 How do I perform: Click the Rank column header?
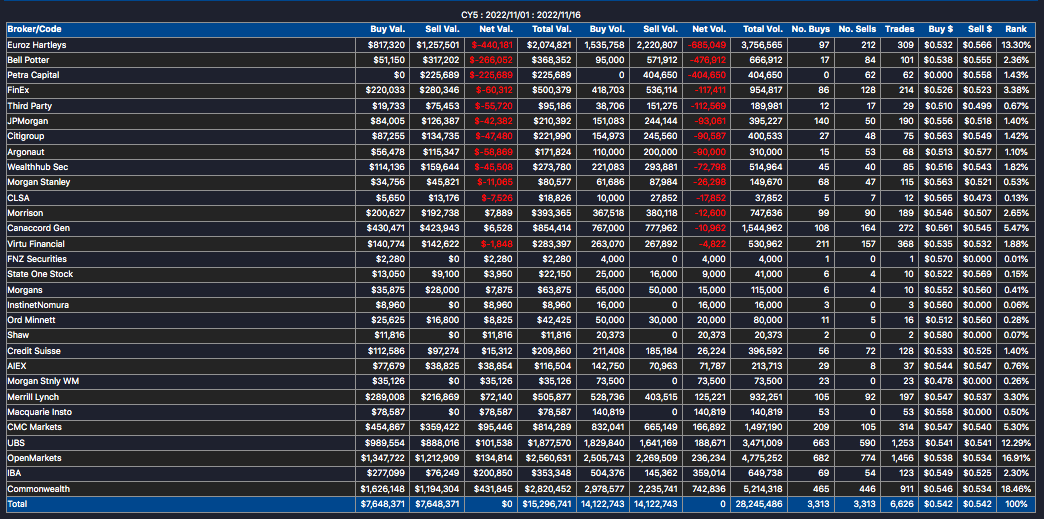tap(1017, 29)
